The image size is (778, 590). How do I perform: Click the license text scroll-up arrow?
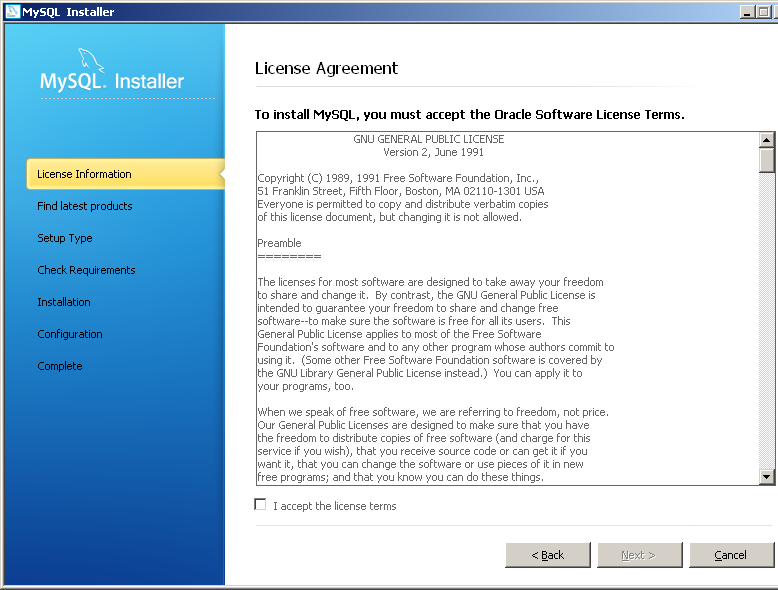click(767, 140)
